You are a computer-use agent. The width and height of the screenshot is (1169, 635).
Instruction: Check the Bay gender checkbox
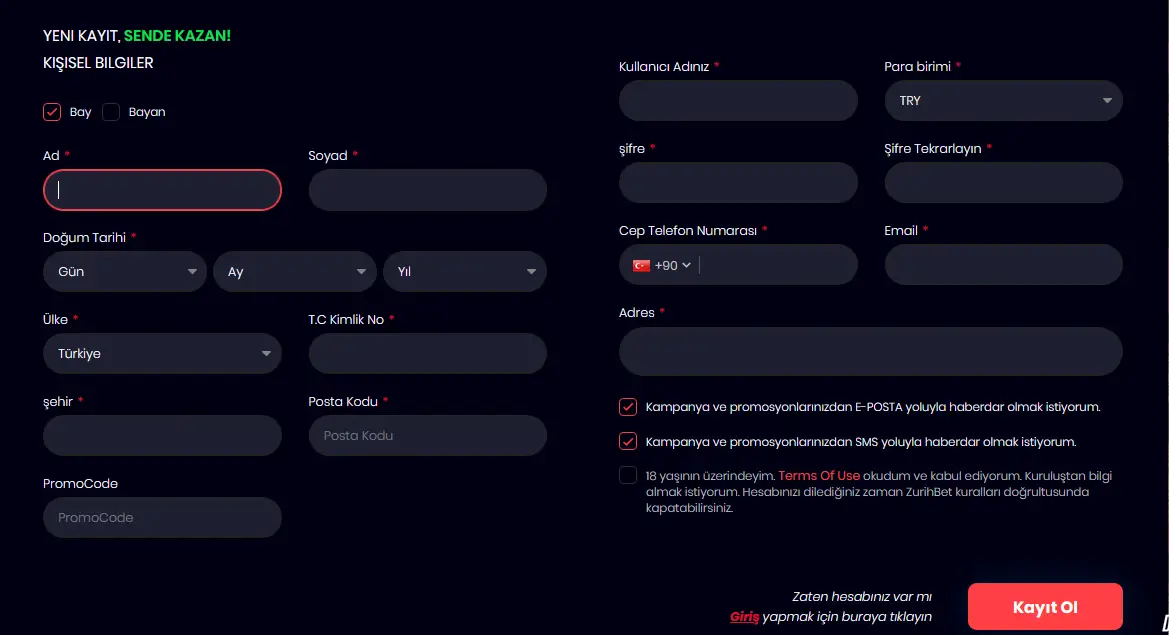tap(52, 112)
